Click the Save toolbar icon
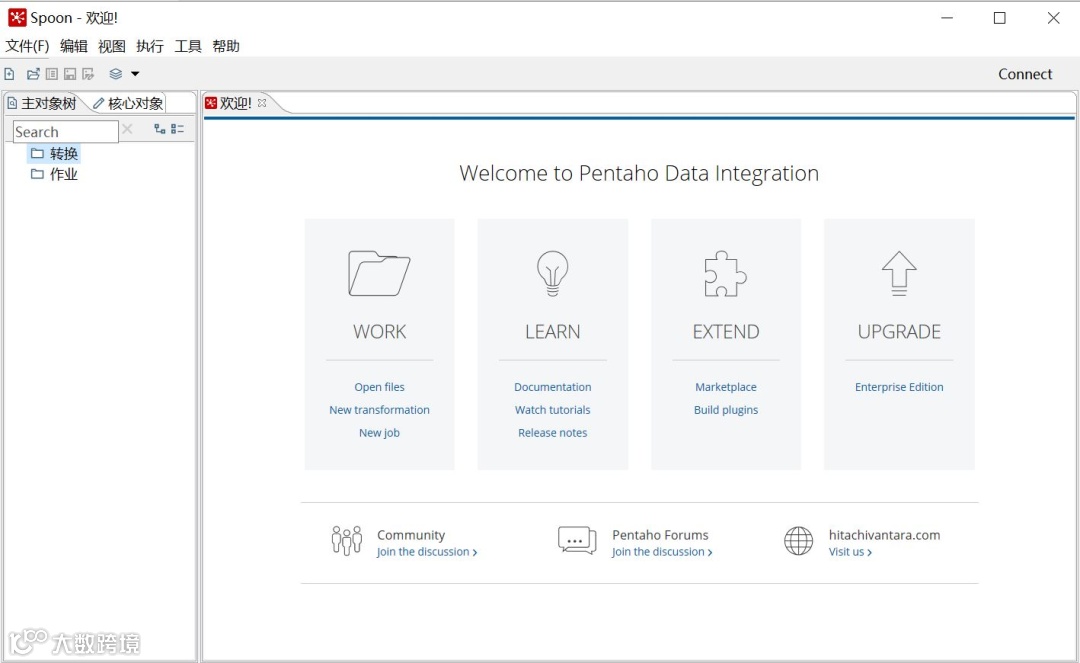Image resolution: width=1080 pixels, height=663 pixels. pos(70,74)
